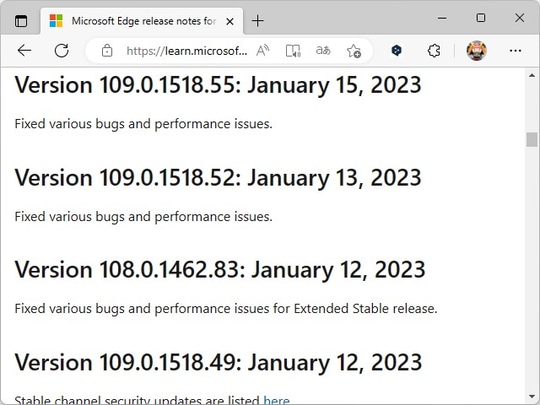Open Immersive Reader mode
This screenshot has width=540, height=405.
click(293, 51)
